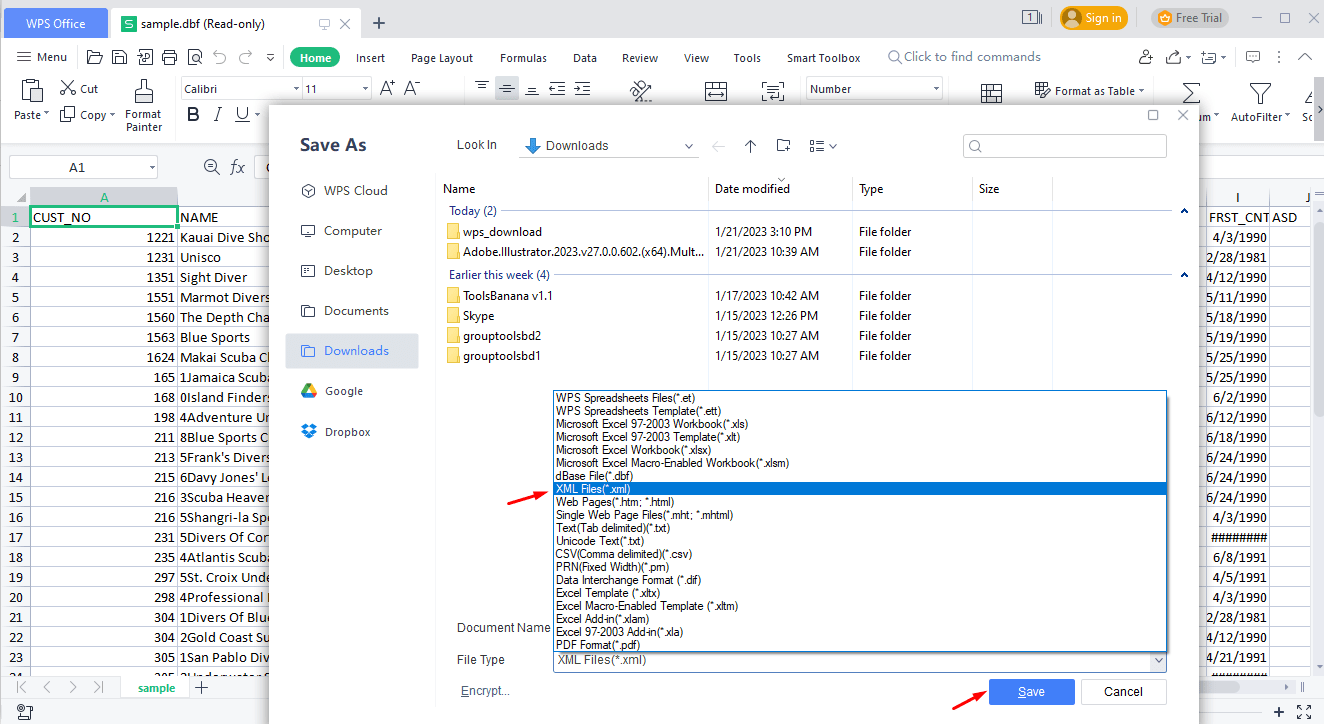The width and height of the screenshot is (1324, 724).
Task: Switch to the Insert ribbon tab
Action: coord(370,57)
